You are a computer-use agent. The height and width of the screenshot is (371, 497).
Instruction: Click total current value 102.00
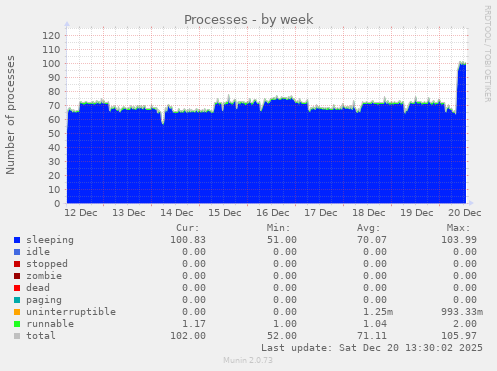click(188, 336)
